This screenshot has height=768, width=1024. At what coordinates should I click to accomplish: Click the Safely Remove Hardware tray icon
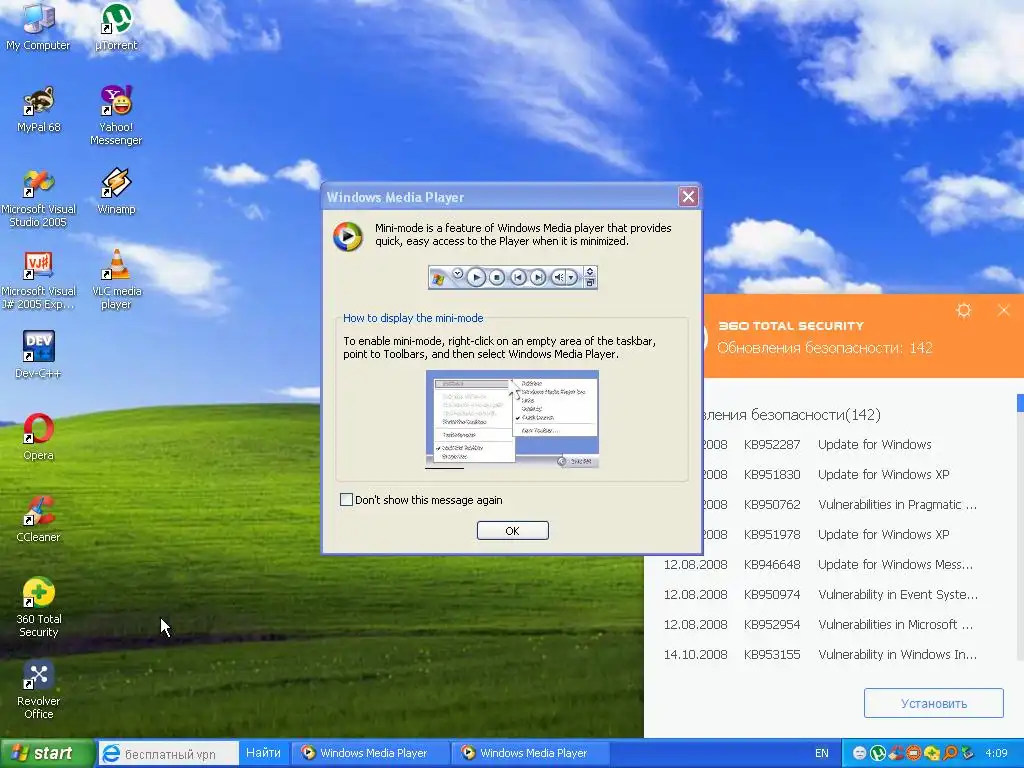(968, 753)
